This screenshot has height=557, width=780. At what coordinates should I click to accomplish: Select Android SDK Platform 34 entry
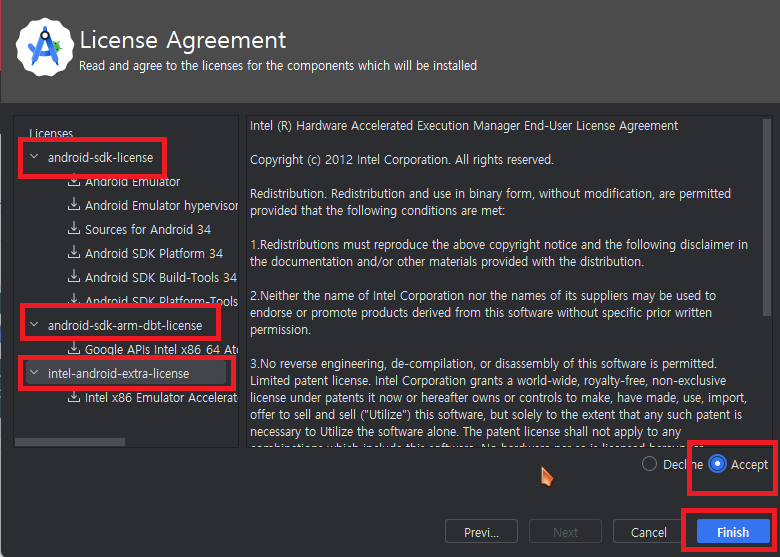(x=154, y=253)
